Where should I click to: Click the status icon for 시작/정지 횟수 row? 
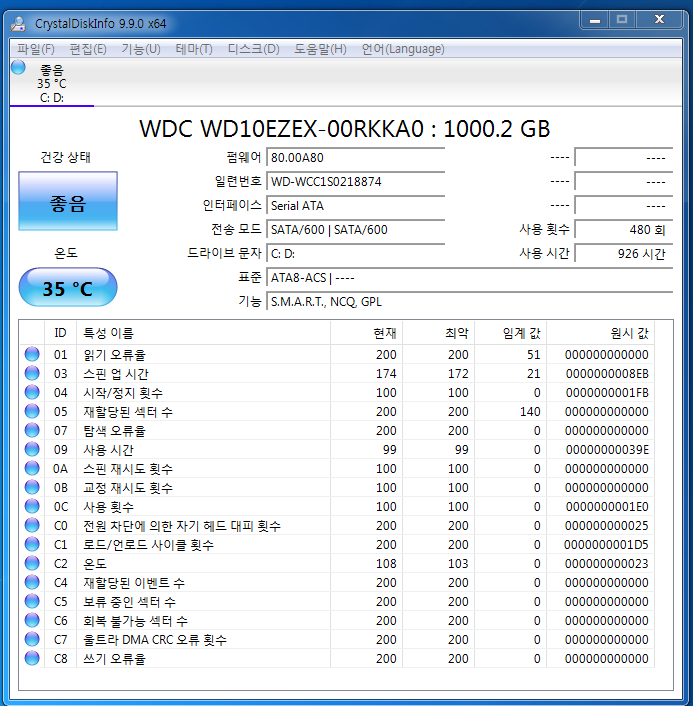point(32,392)
